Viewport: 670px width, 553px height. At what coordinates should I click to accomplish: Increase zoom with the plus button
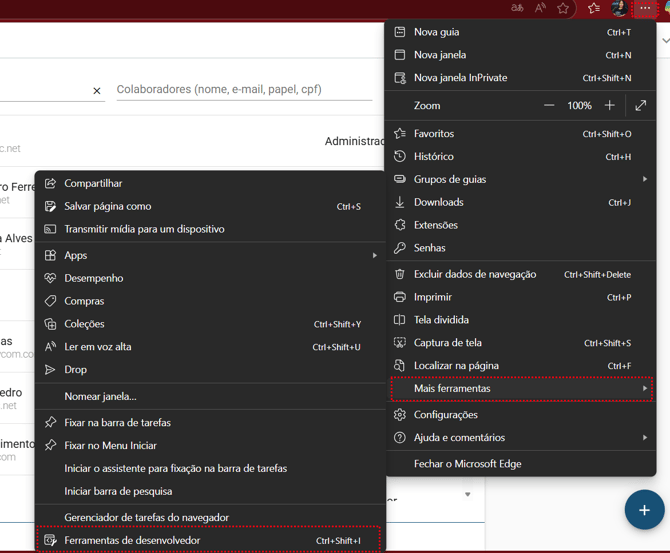[610, 105]
